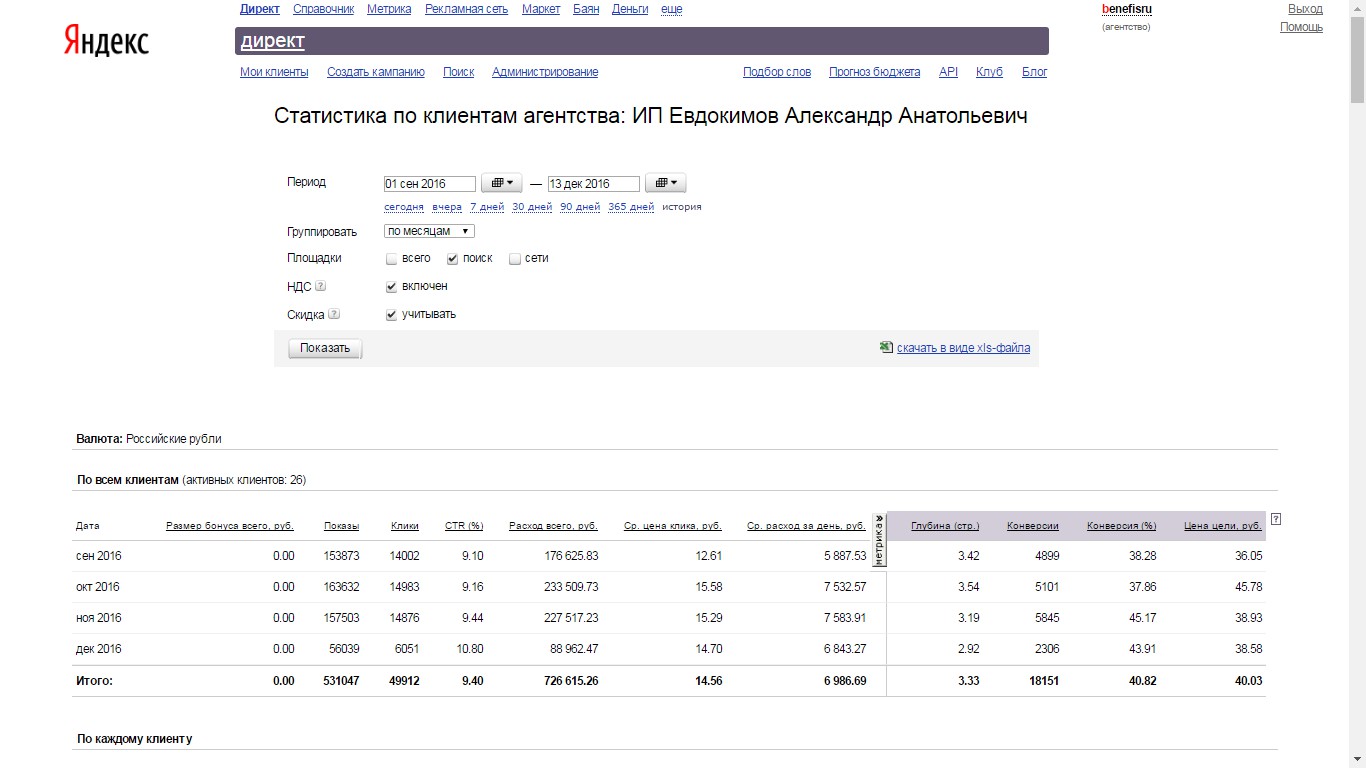Click the директ header title bar link
Screen dimensions: 1366x768
[273, 41]
